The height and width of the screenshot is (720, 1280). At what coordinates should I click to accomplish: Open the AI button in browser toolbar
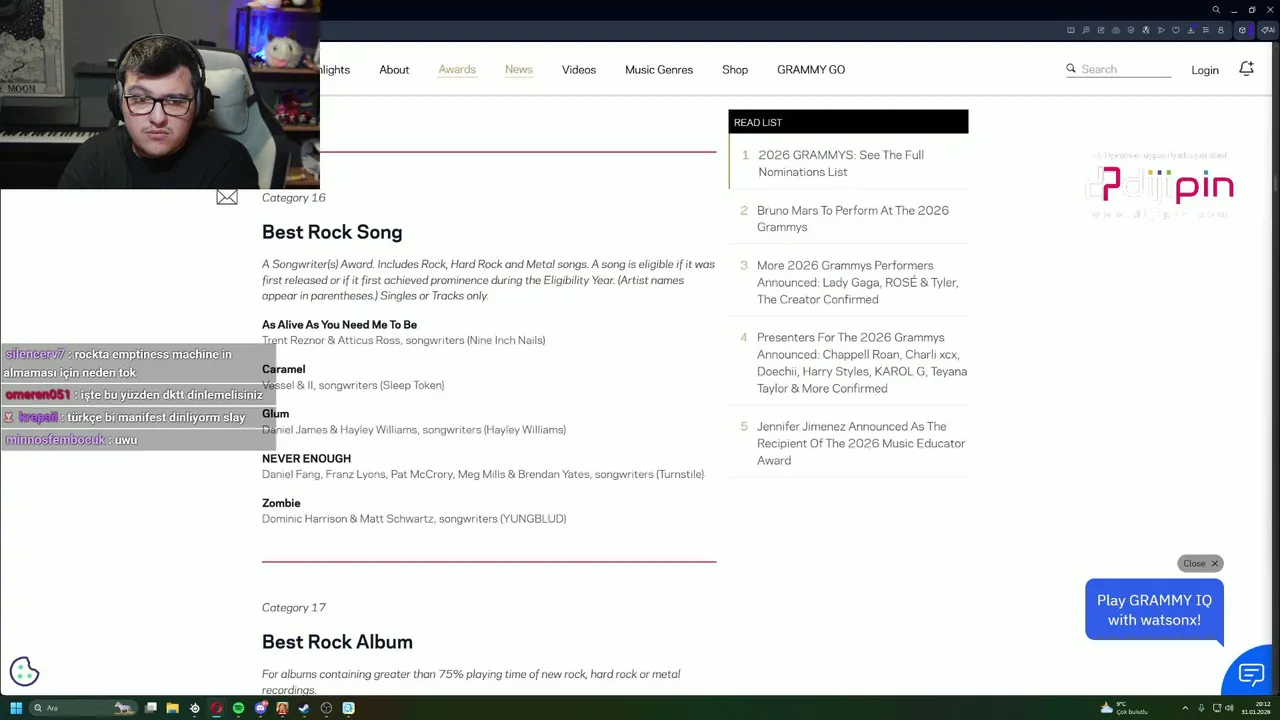[1270, 30]
